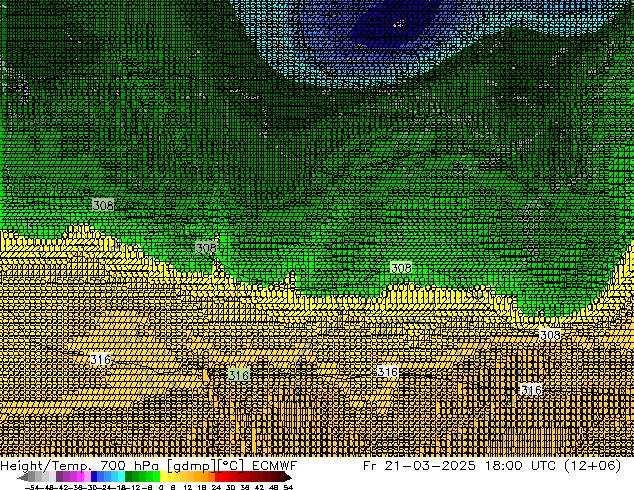Click the '[gdmp]' unit label
This screenshot has height=490, width=634.
[192, 466]
